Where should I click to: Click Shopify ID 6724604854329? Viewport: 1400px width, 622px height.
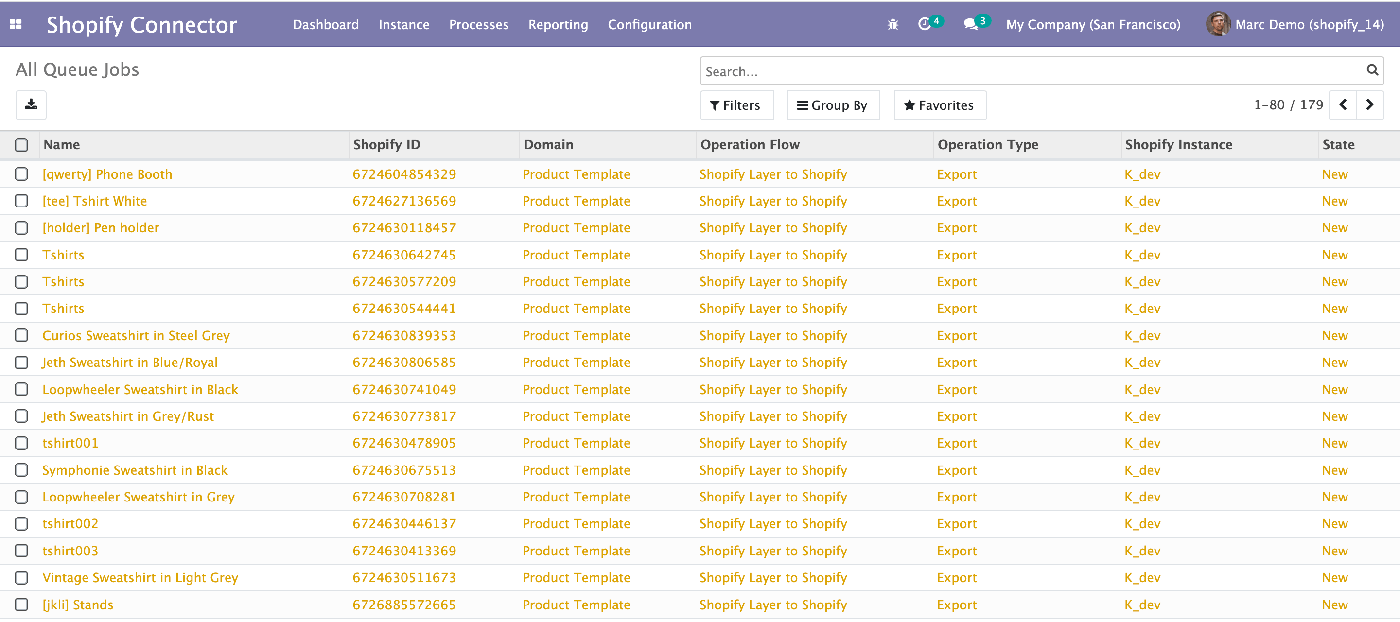(x=404, y=174)
